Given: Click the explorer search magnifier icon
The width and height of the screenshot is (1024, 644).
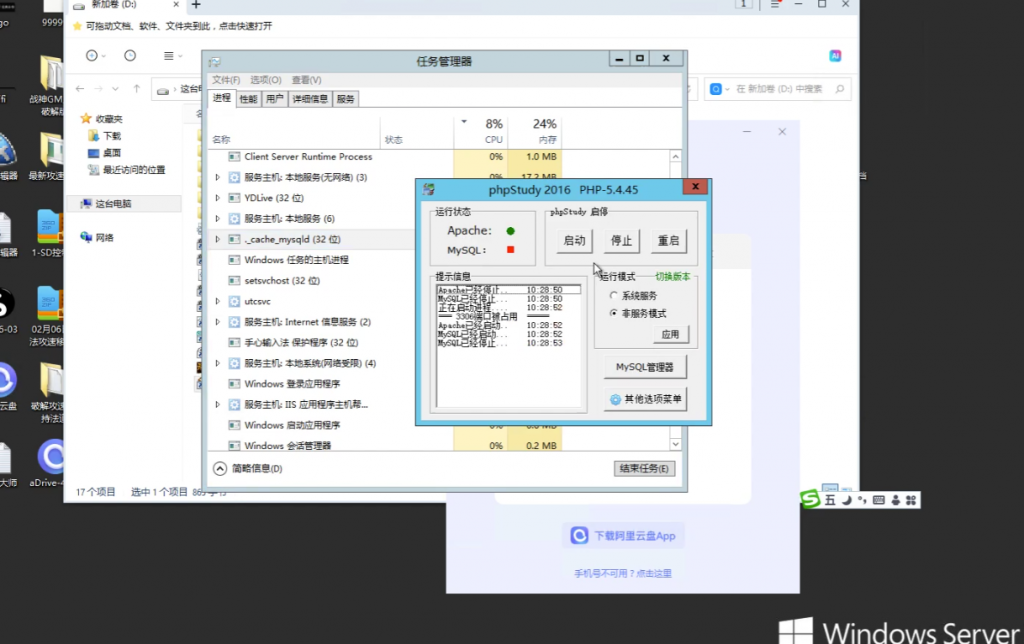Looking at the screenshot, I should coord(716,89).
